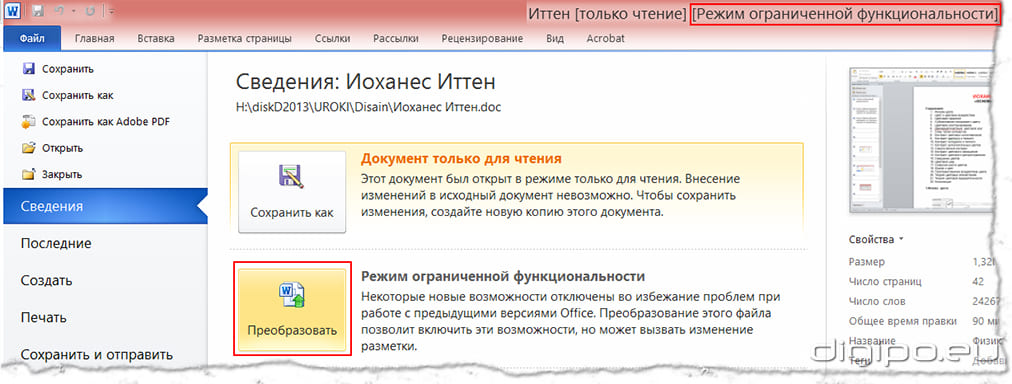1012x384 pixels.
Task: Select Сохранить как menu entry in the sidebar
Action: [x=77, y=96]
